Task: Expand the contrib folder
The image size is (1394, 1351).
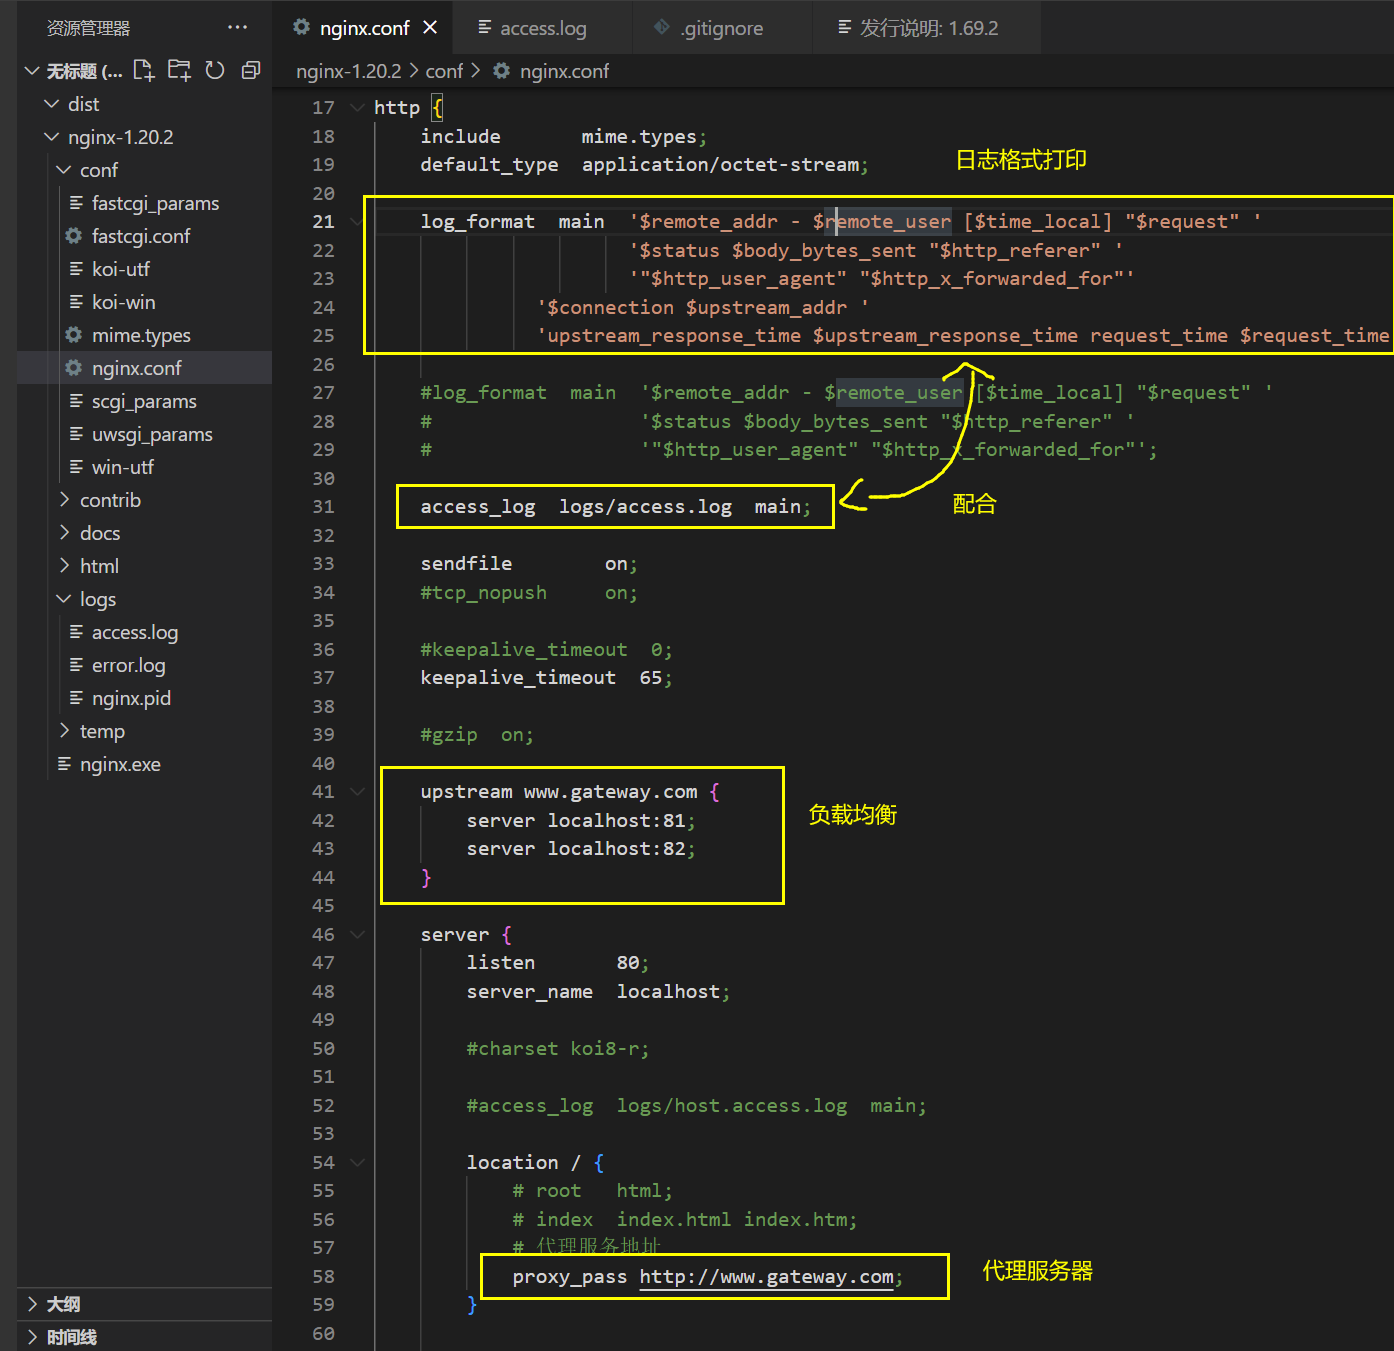Action: click(64, 500)
